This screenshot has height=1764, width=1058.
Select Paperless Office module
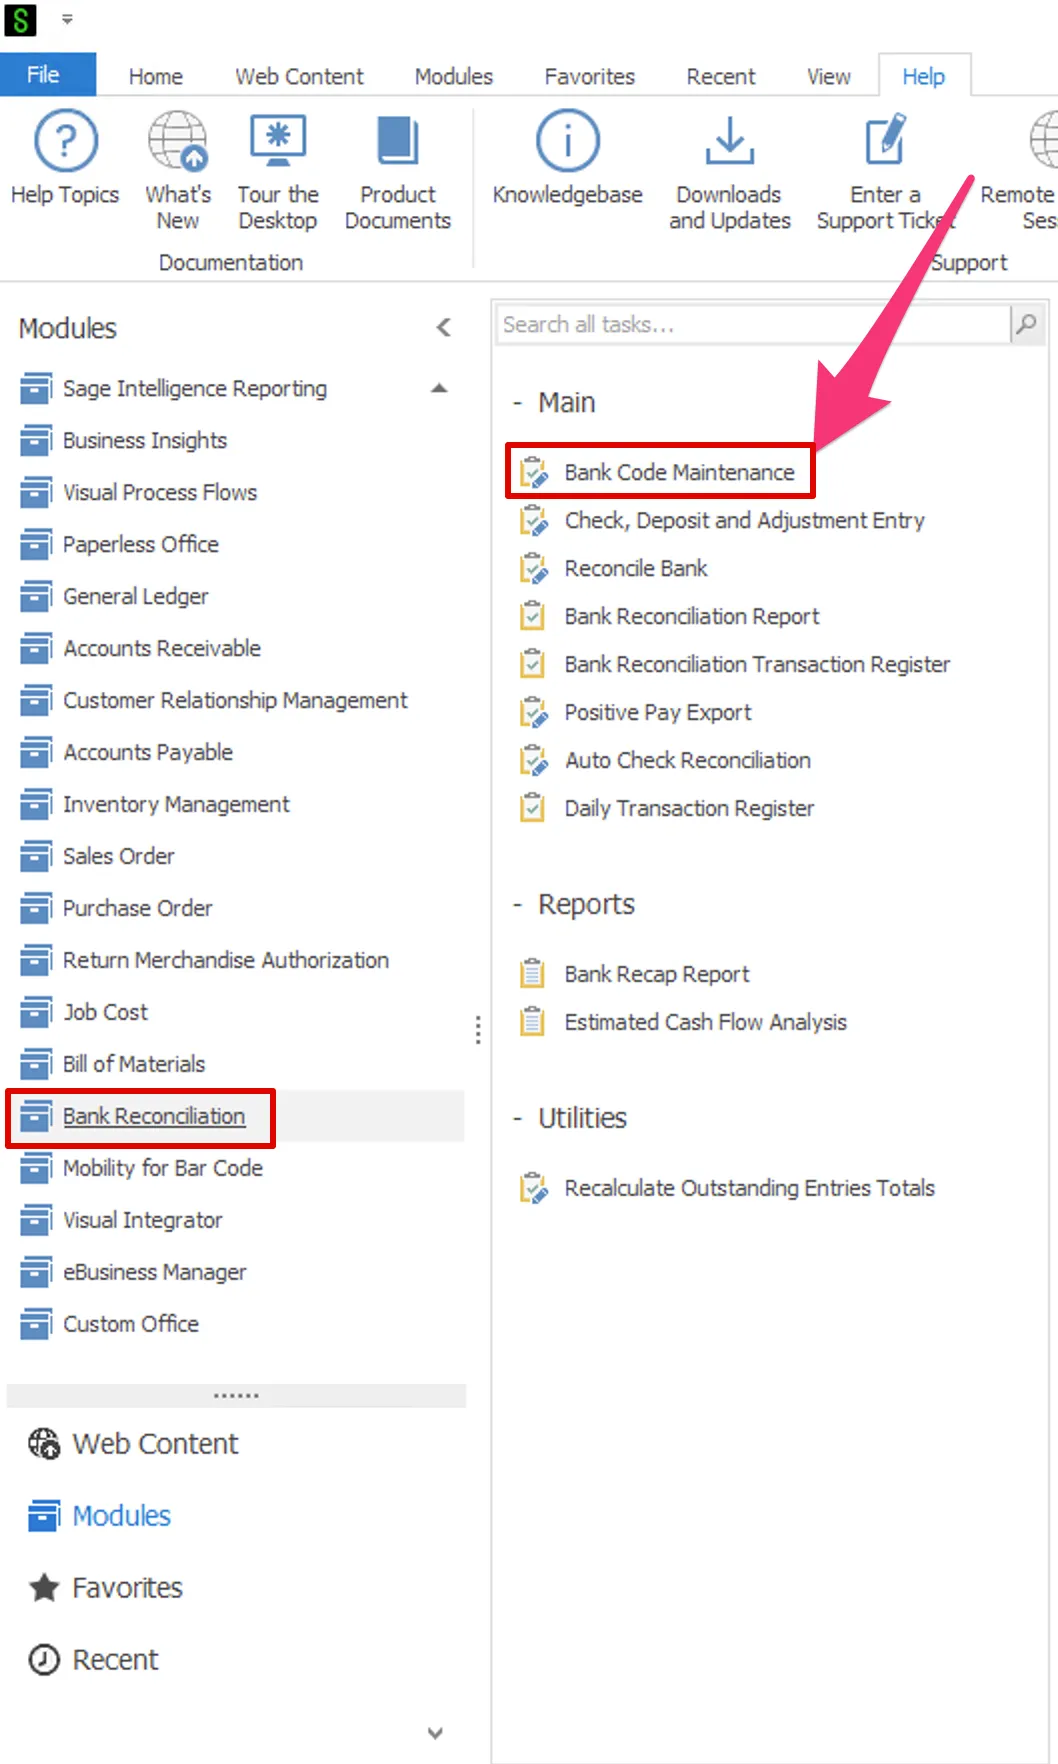(141, 544)
